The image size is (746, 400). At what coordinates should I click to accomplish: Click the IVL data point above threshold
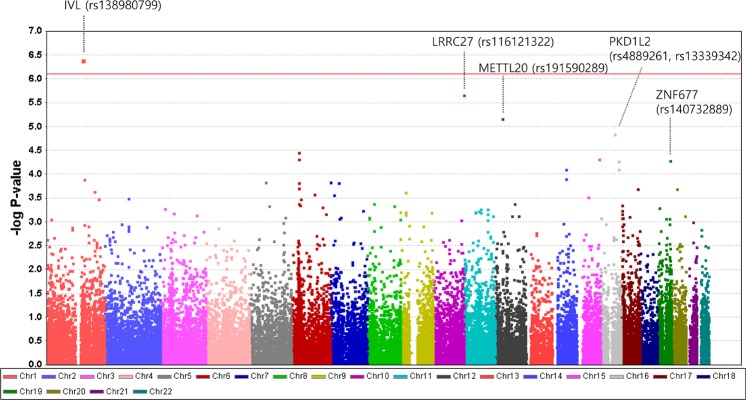(x=84, y=61)
